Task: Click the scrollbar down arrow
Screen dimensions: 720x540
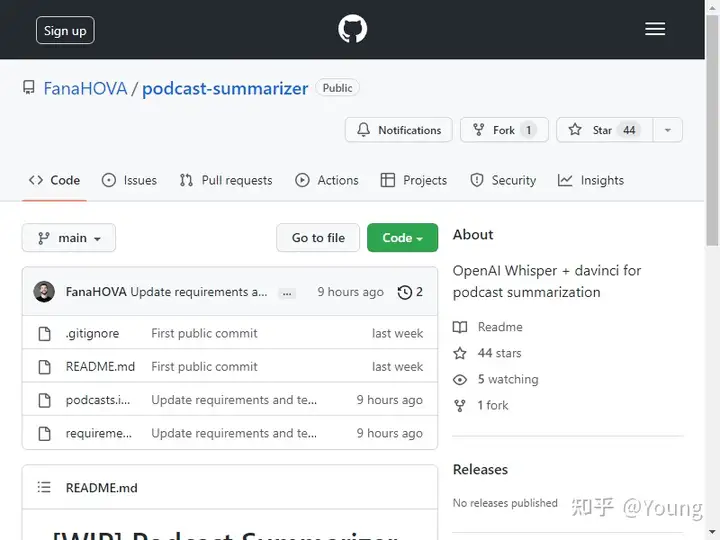Action: point(713,533)
